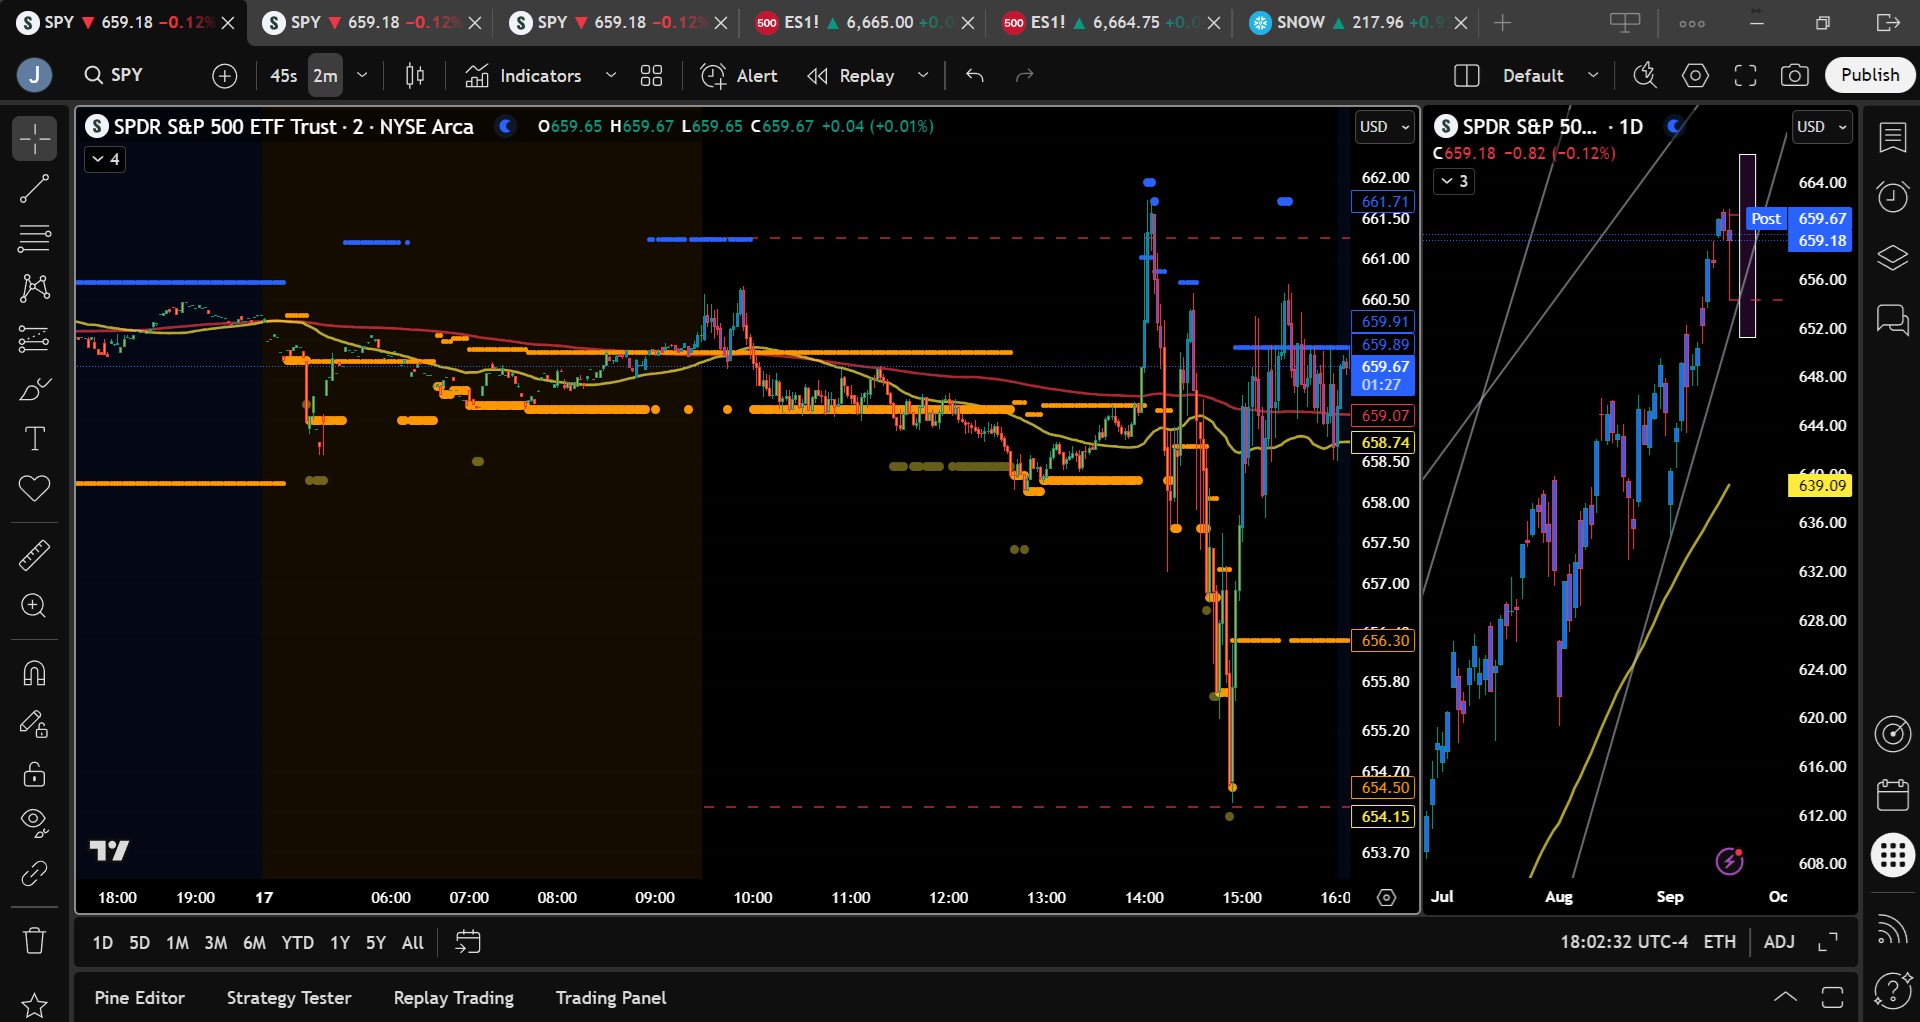Image resolution: width=1920 pixels, height=1022 pixels.
Task: Open the layout setup split-chart button
Action: pyautogui.click(x=1467, y=76)
